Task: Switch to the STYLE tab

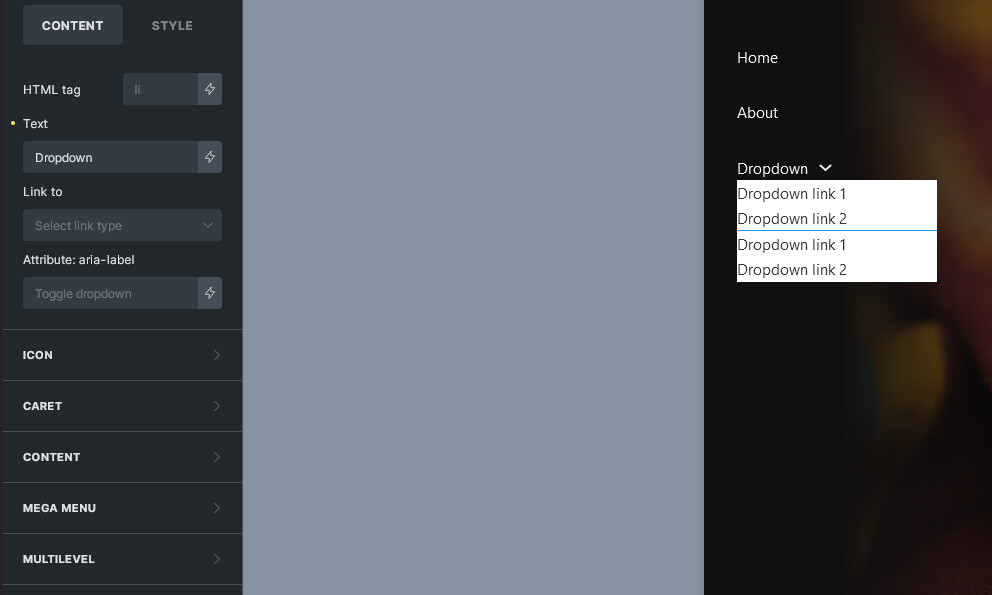Action: [171, 25]
